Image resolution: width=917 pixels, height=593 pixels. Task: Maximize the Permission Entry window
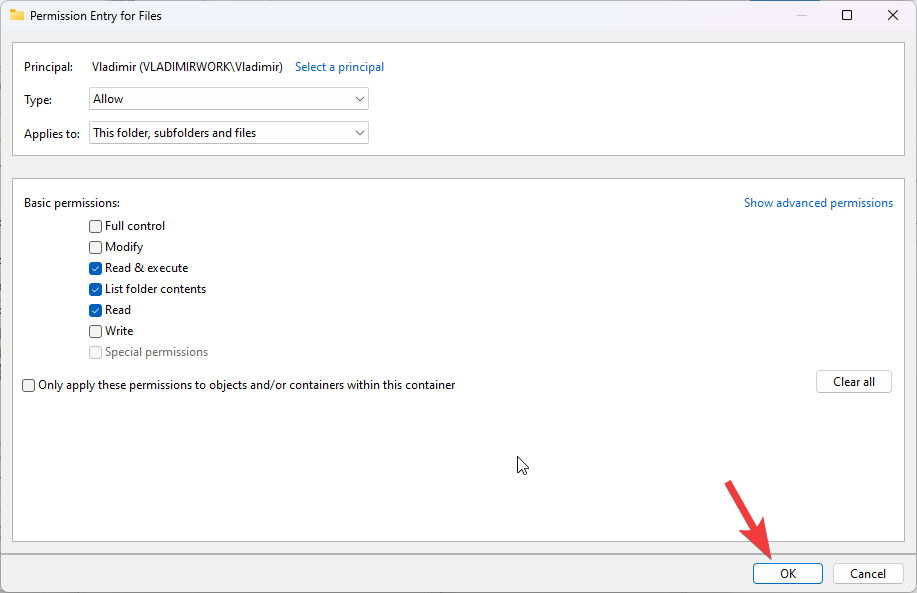pos(847,16)
